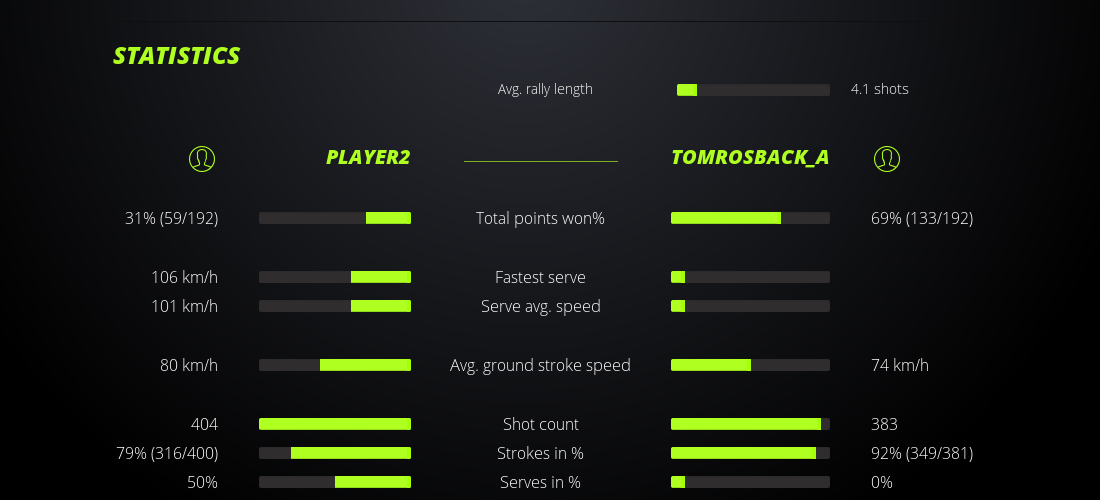Click TOMROSBACK_A's Total points won bar
This screenshot has height=500, width=1100.
750,218
